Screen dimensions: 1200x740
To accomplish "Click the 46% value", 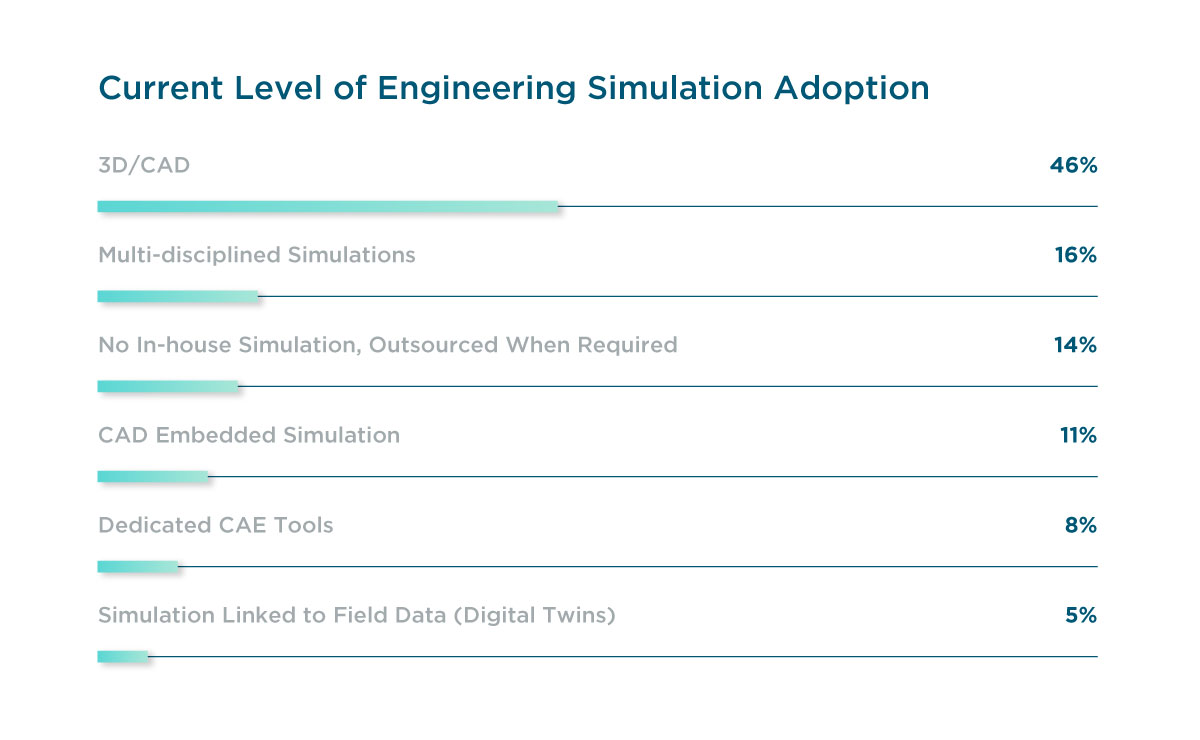I will (x=1073, y=165).
